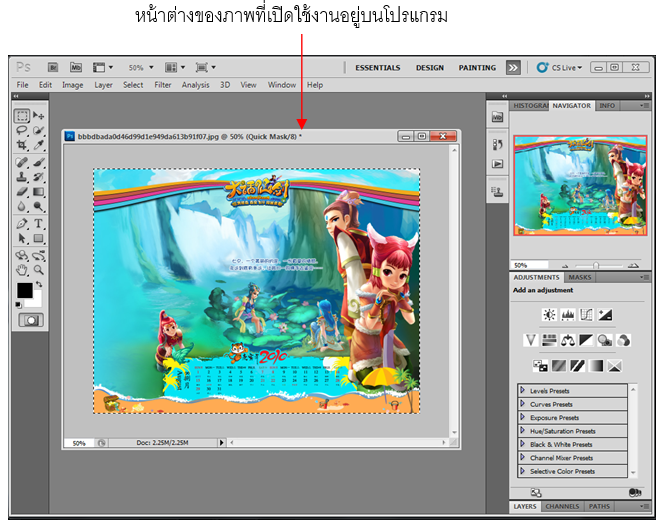Add a Curves adjustment
This screenshot has width=663, height=527.
click(586, 314)
